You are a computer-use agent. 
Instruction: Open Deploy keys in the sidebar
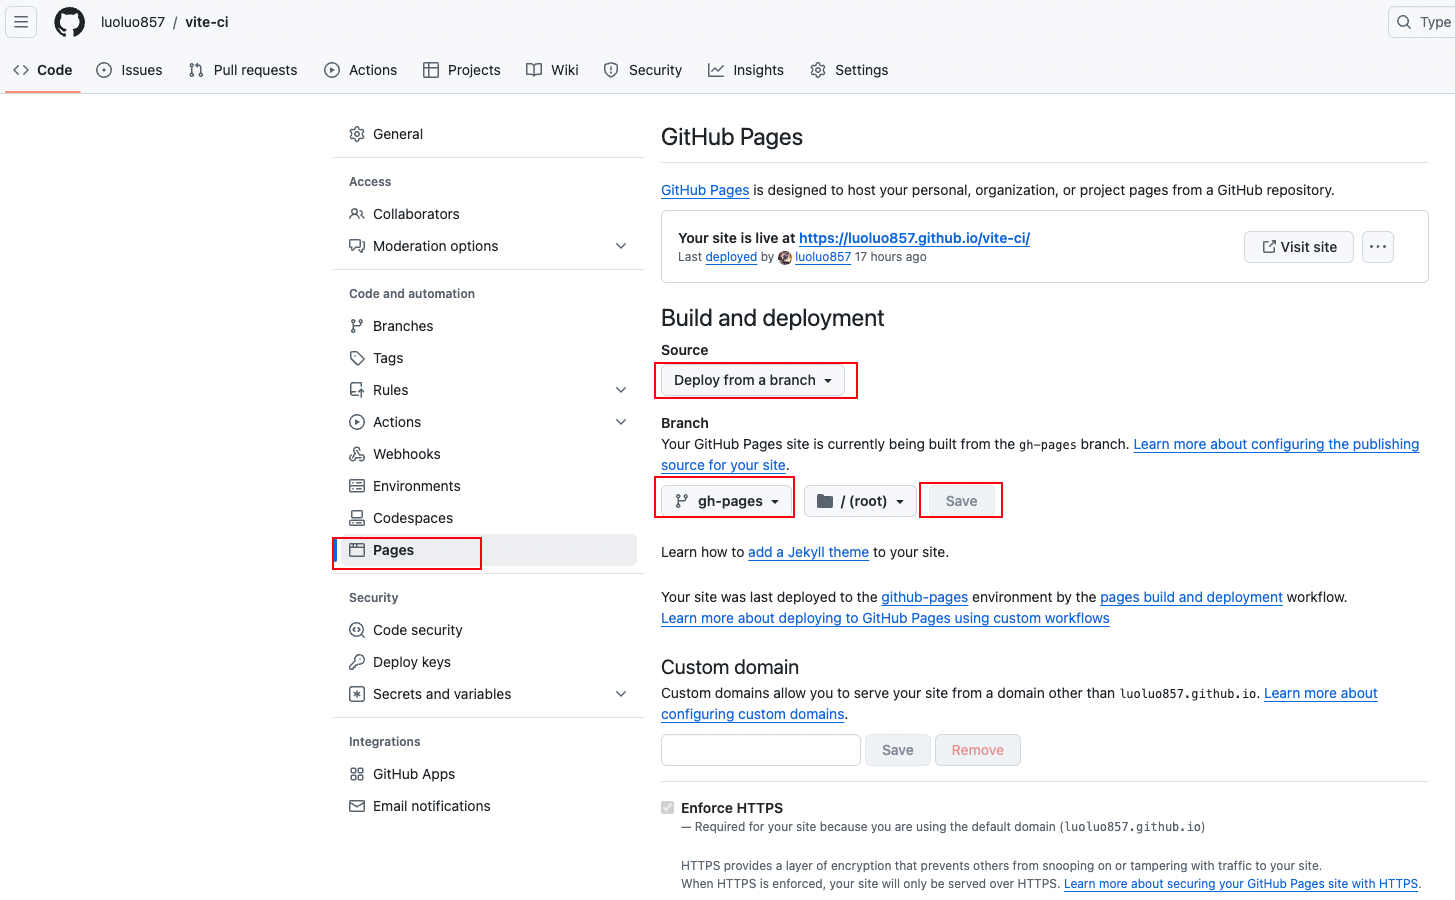tap(411, 662)
